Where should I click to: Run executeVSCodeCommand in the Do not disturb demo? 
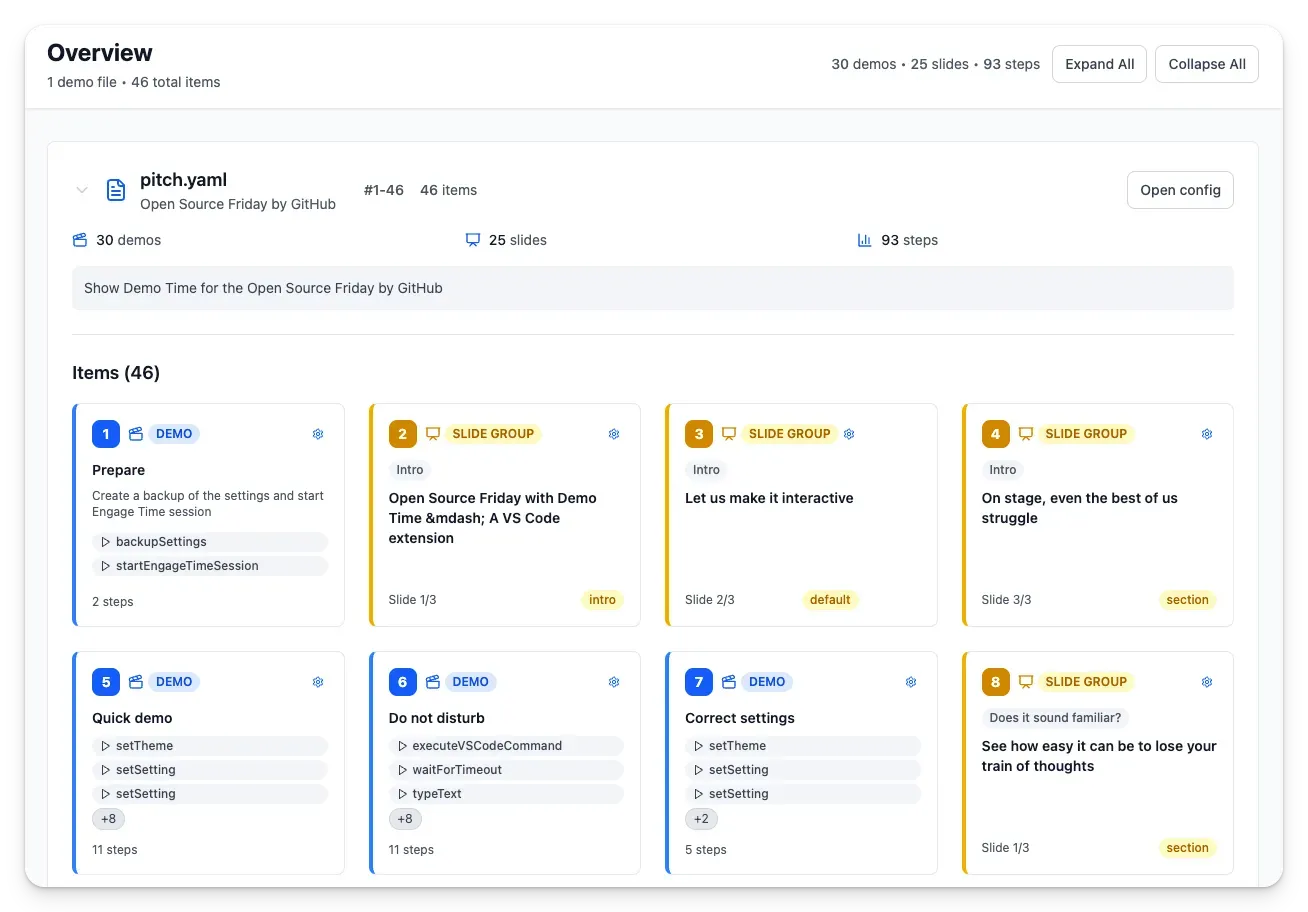[506, 745]
